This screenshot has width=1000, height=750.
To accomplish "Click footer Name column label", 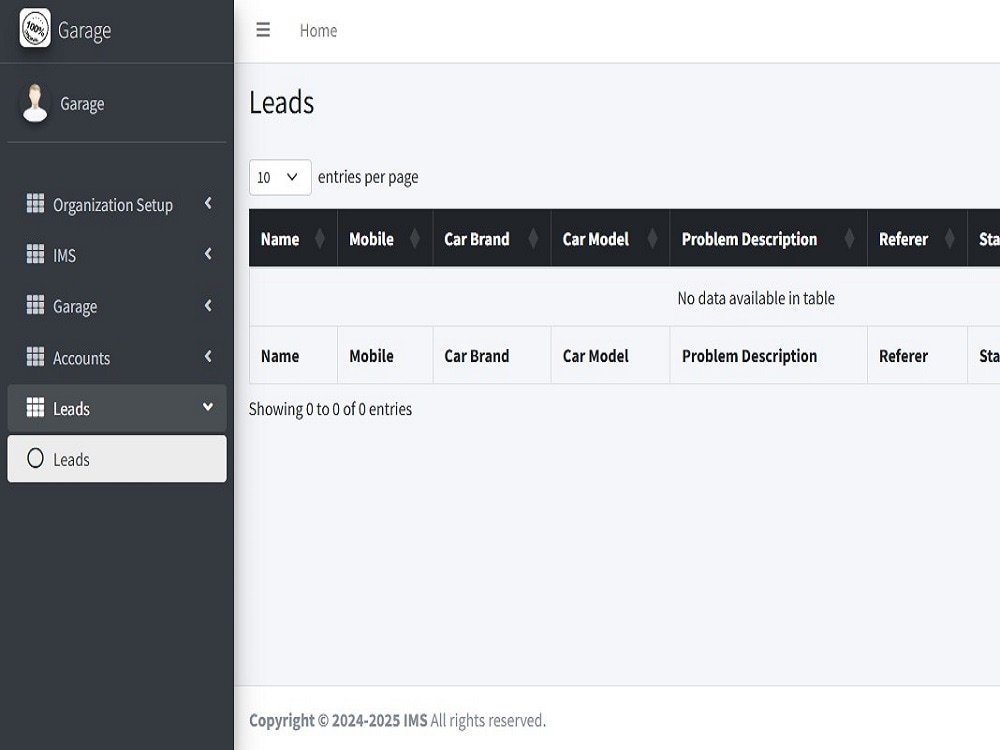I will coord(280,356).
